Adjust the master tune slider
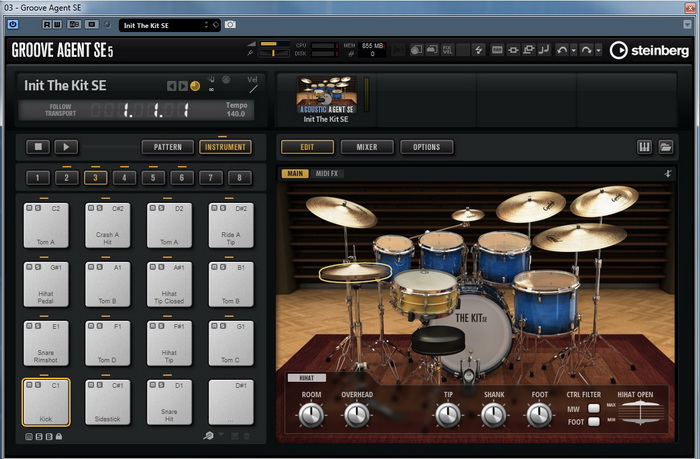Viewport: 700px width, 459px height. pyautogui.click(x=275, y=53)
